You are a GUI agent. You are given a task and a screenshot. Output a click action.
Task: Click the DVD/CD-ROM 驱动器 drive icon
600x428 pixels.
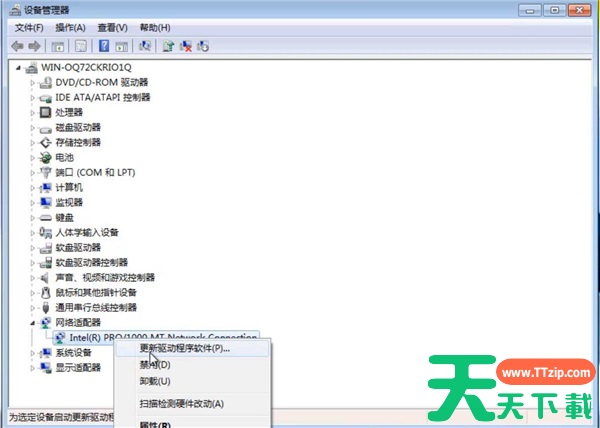tap(46, 82)
